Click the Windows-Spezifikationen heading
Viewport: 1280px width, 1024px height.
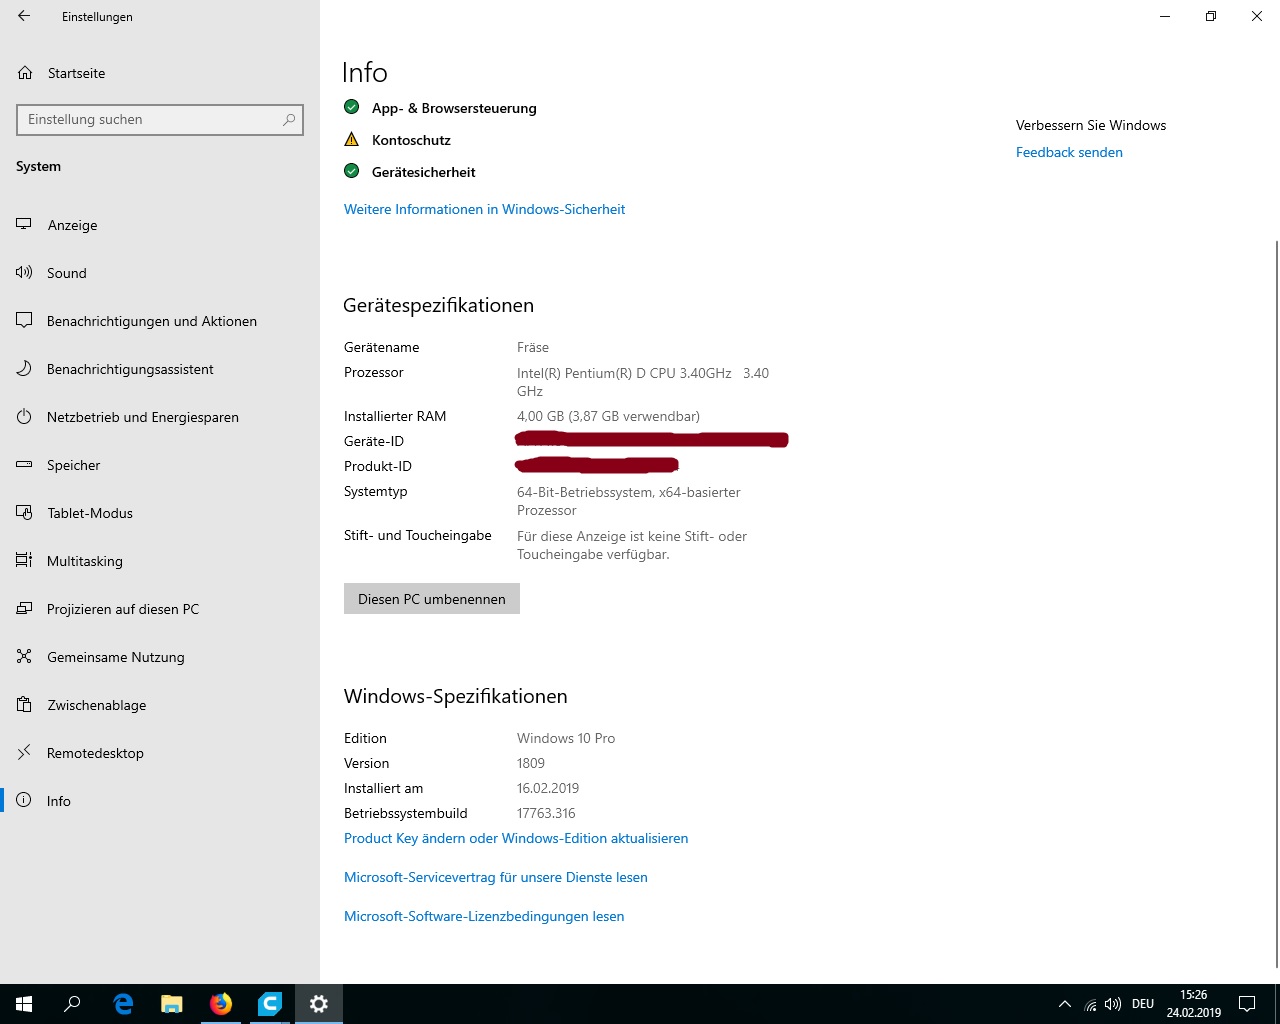[x=455, y=696]
